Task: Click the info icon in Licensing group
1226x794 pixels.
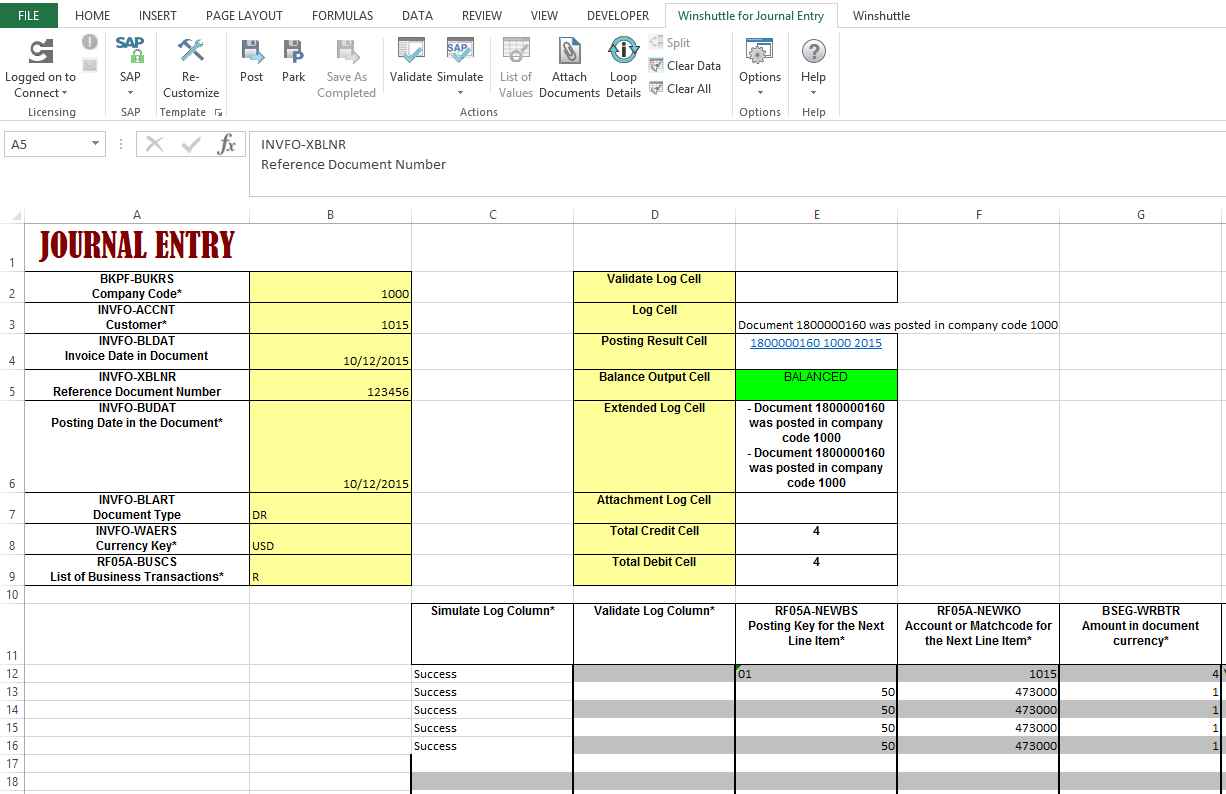Action: click(x=90, y=42)
